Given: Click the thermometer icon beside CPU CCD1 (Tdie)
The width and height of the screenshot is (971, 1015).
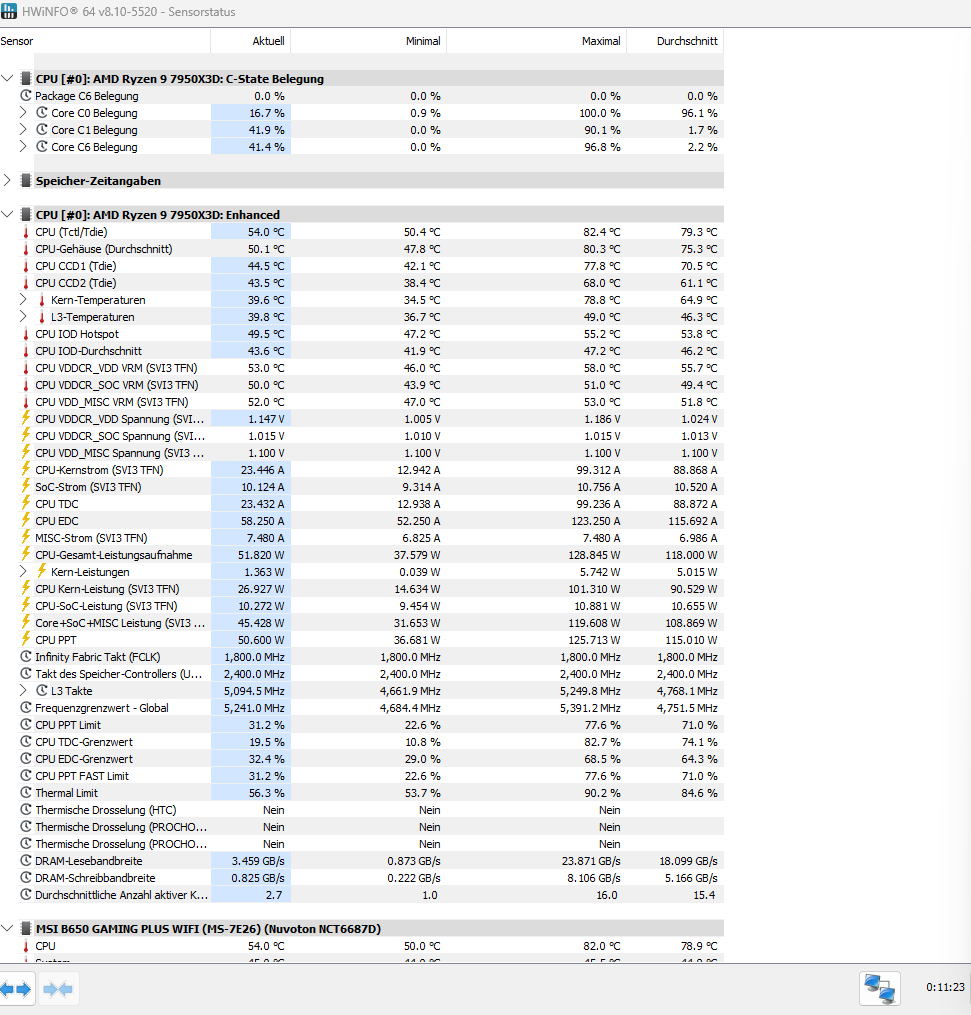Looking at the screenshot, I should point(26,266).
